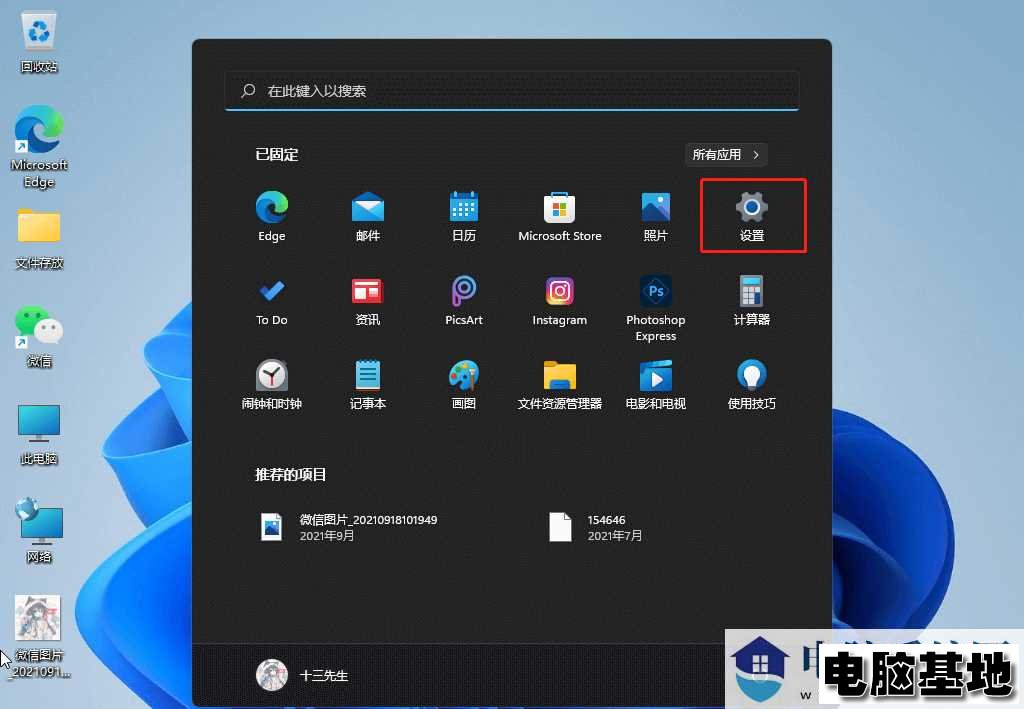Open recommended file 微信图片_20210918101949
This screenshot has height=709, width=1024.
tap(349, 528)
